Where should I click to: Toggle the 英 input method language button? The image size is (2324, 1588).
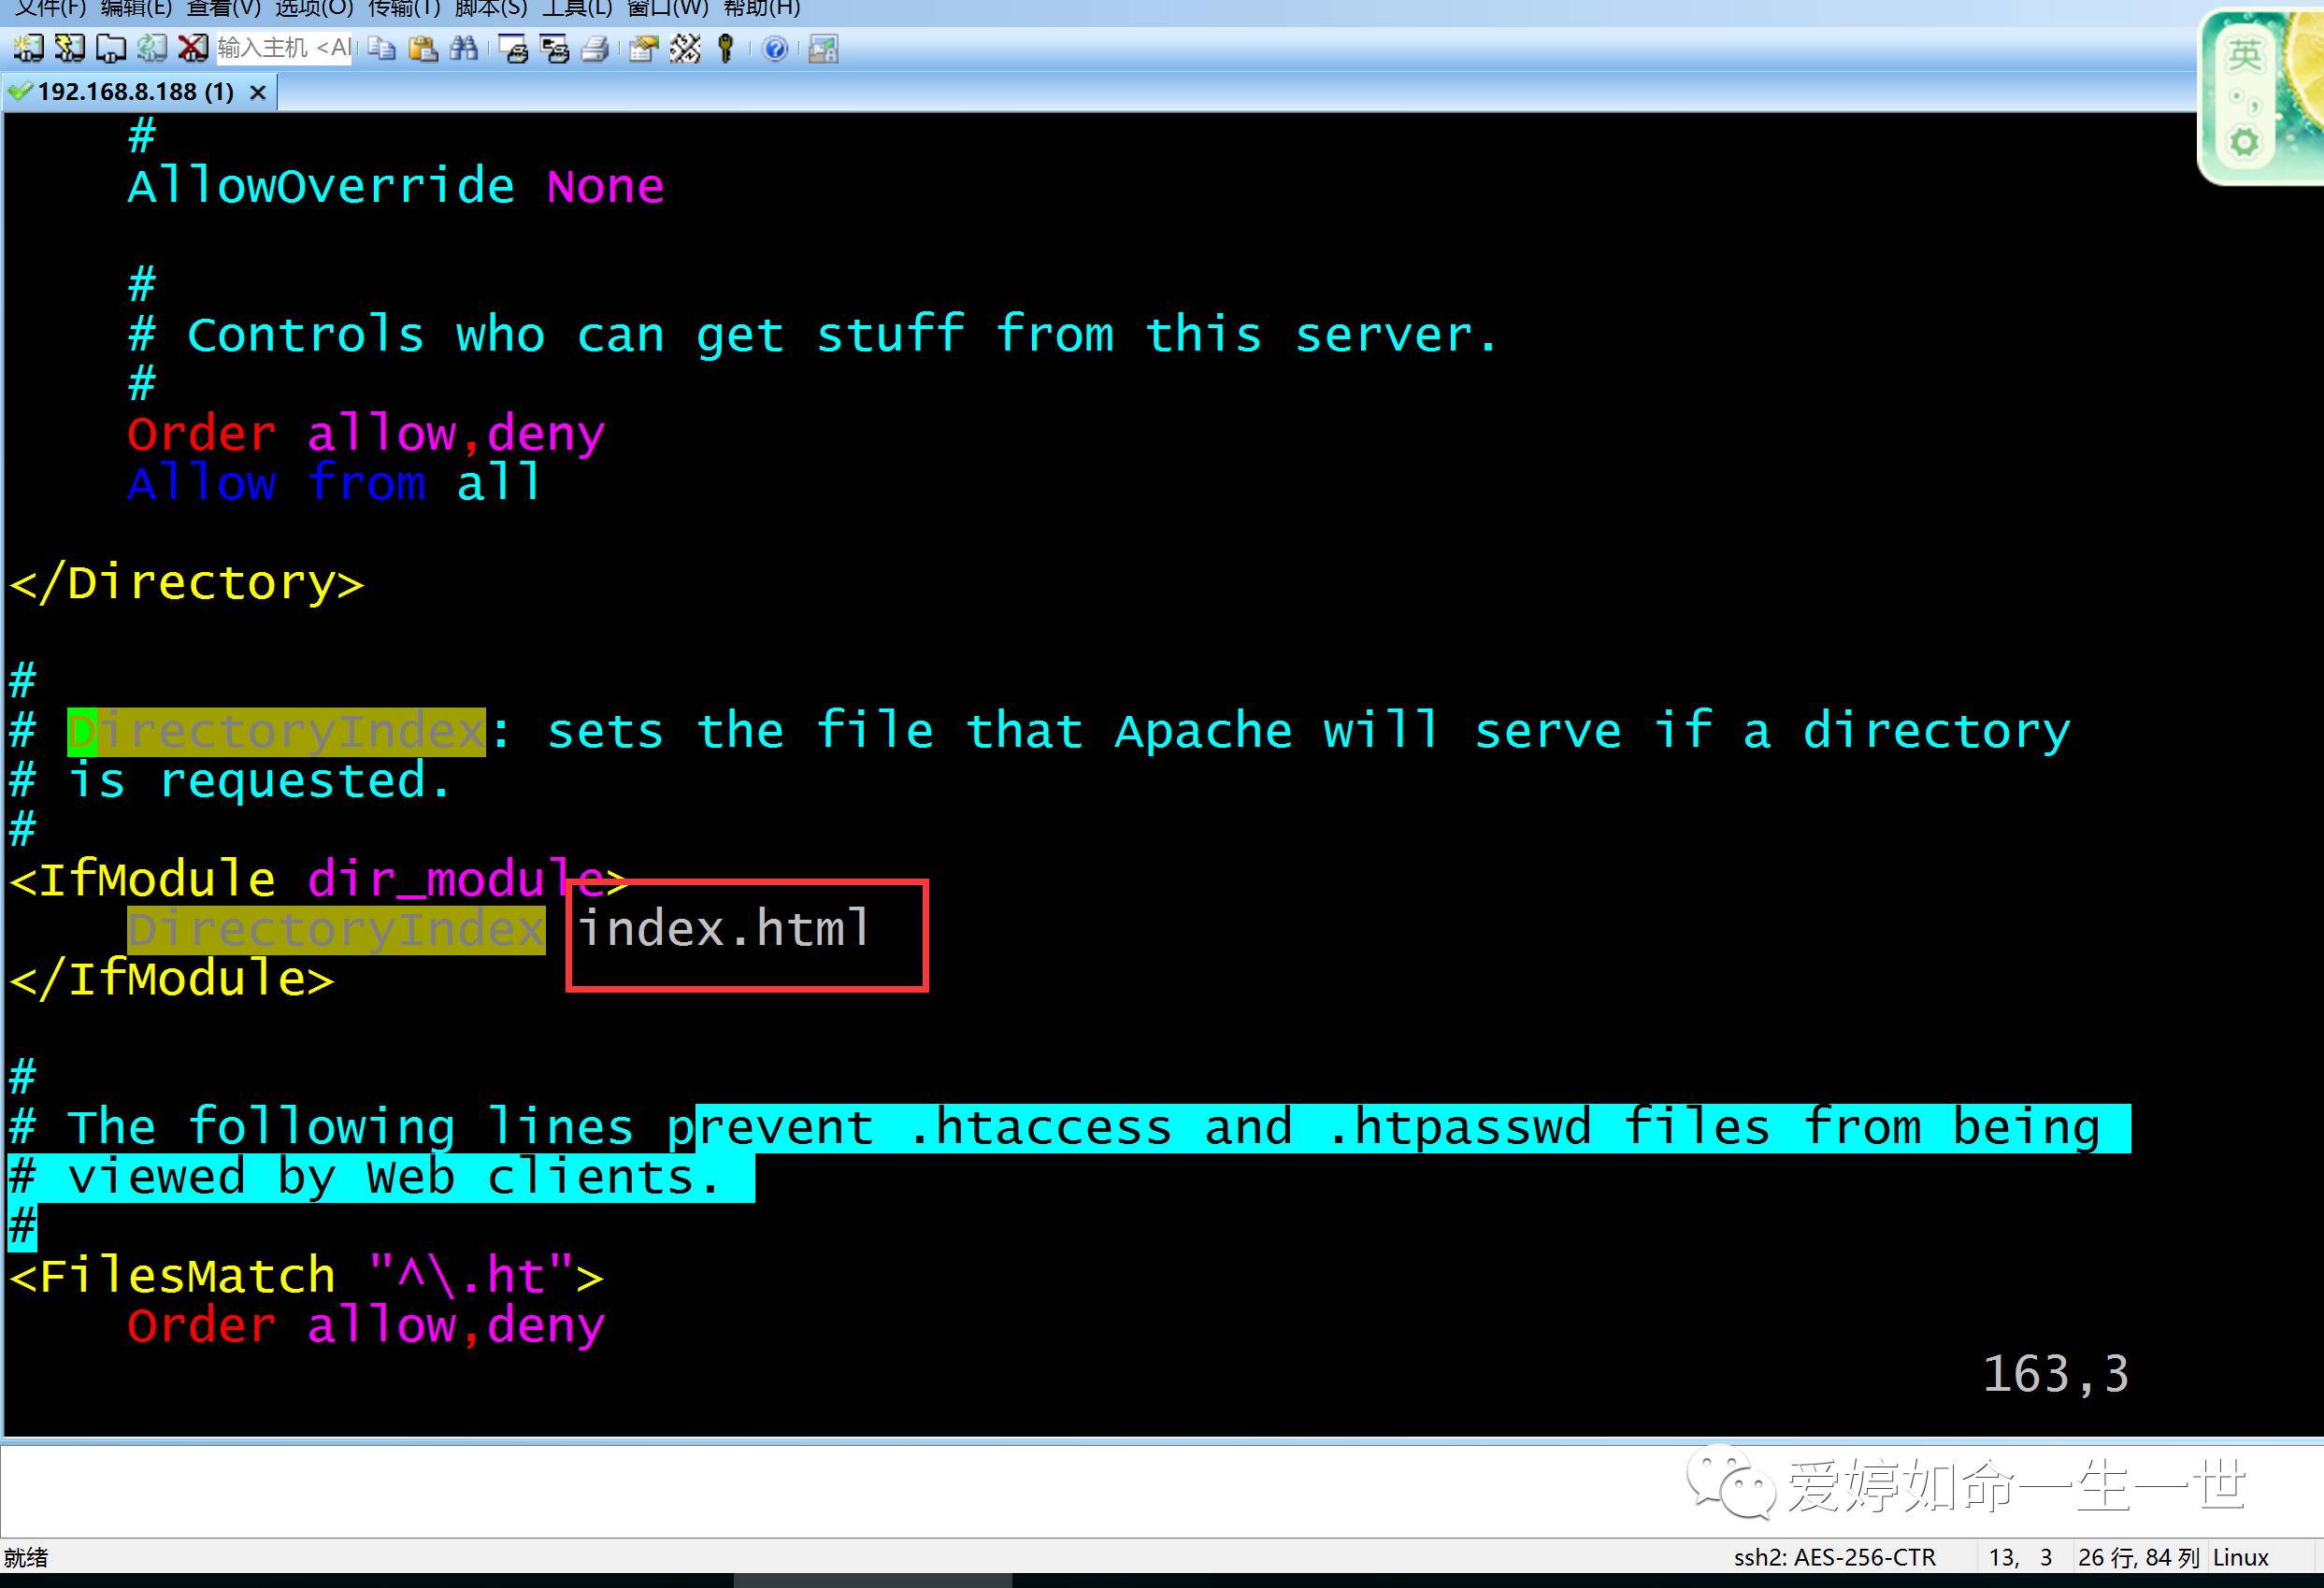[2244, 55]
